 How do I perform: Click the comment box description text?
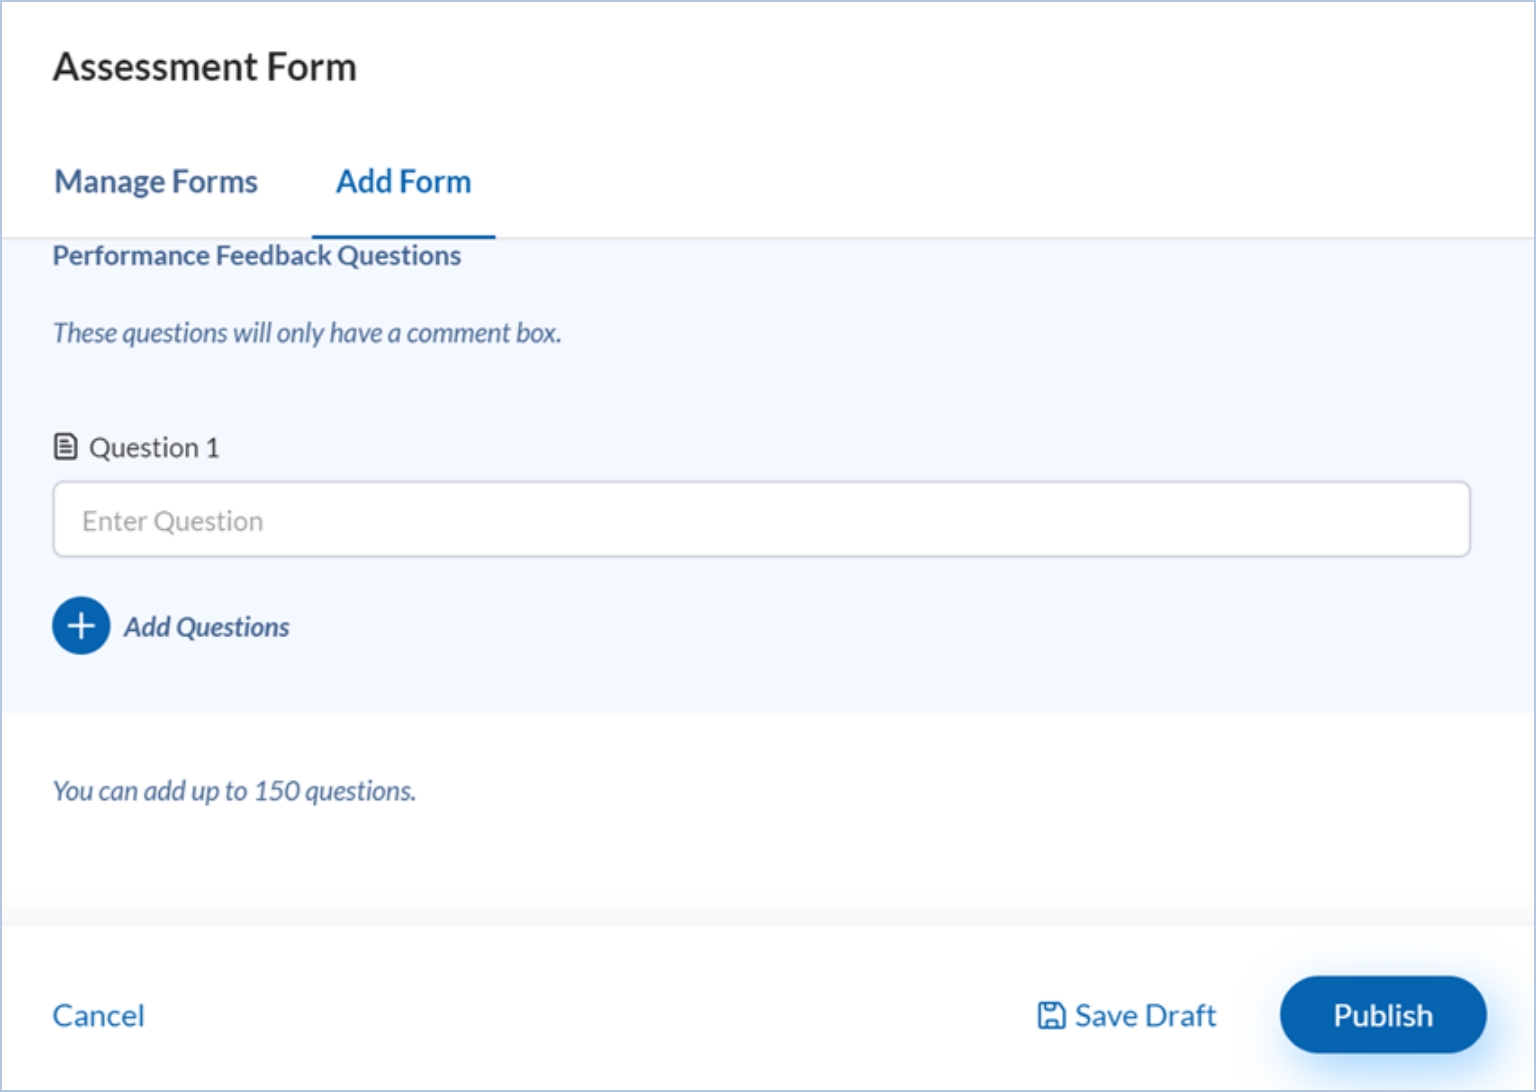(307, 333)
